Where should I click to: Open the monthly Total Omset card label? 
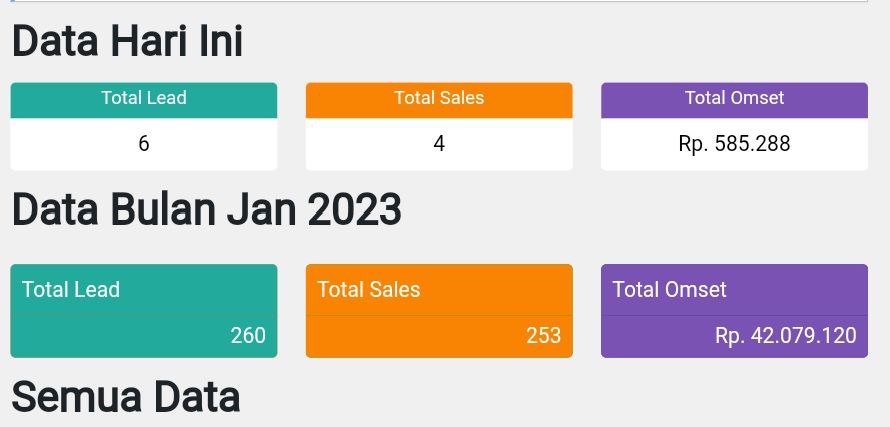(669, 290)
